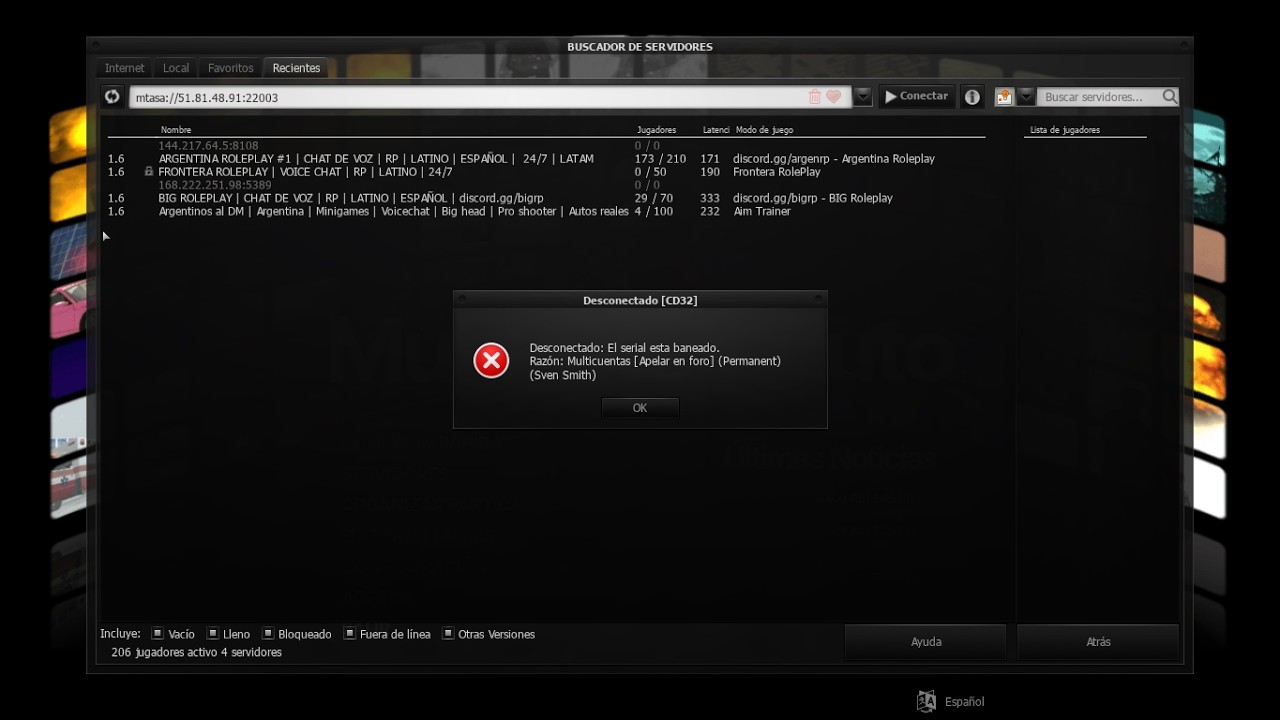This screenshot has width=1280, height=720.
Task: Sort by the Latenci column header
Action: (716, 130)
